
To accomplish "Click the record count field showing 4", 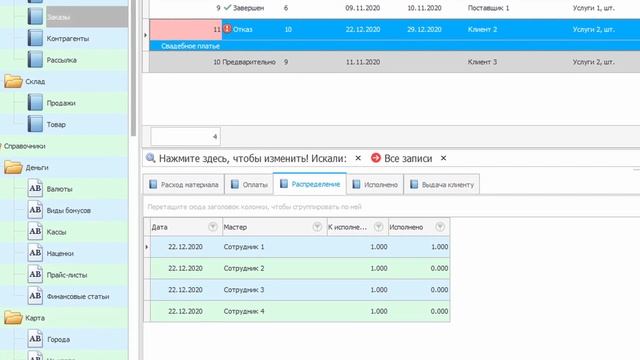I will coord(185,136).
